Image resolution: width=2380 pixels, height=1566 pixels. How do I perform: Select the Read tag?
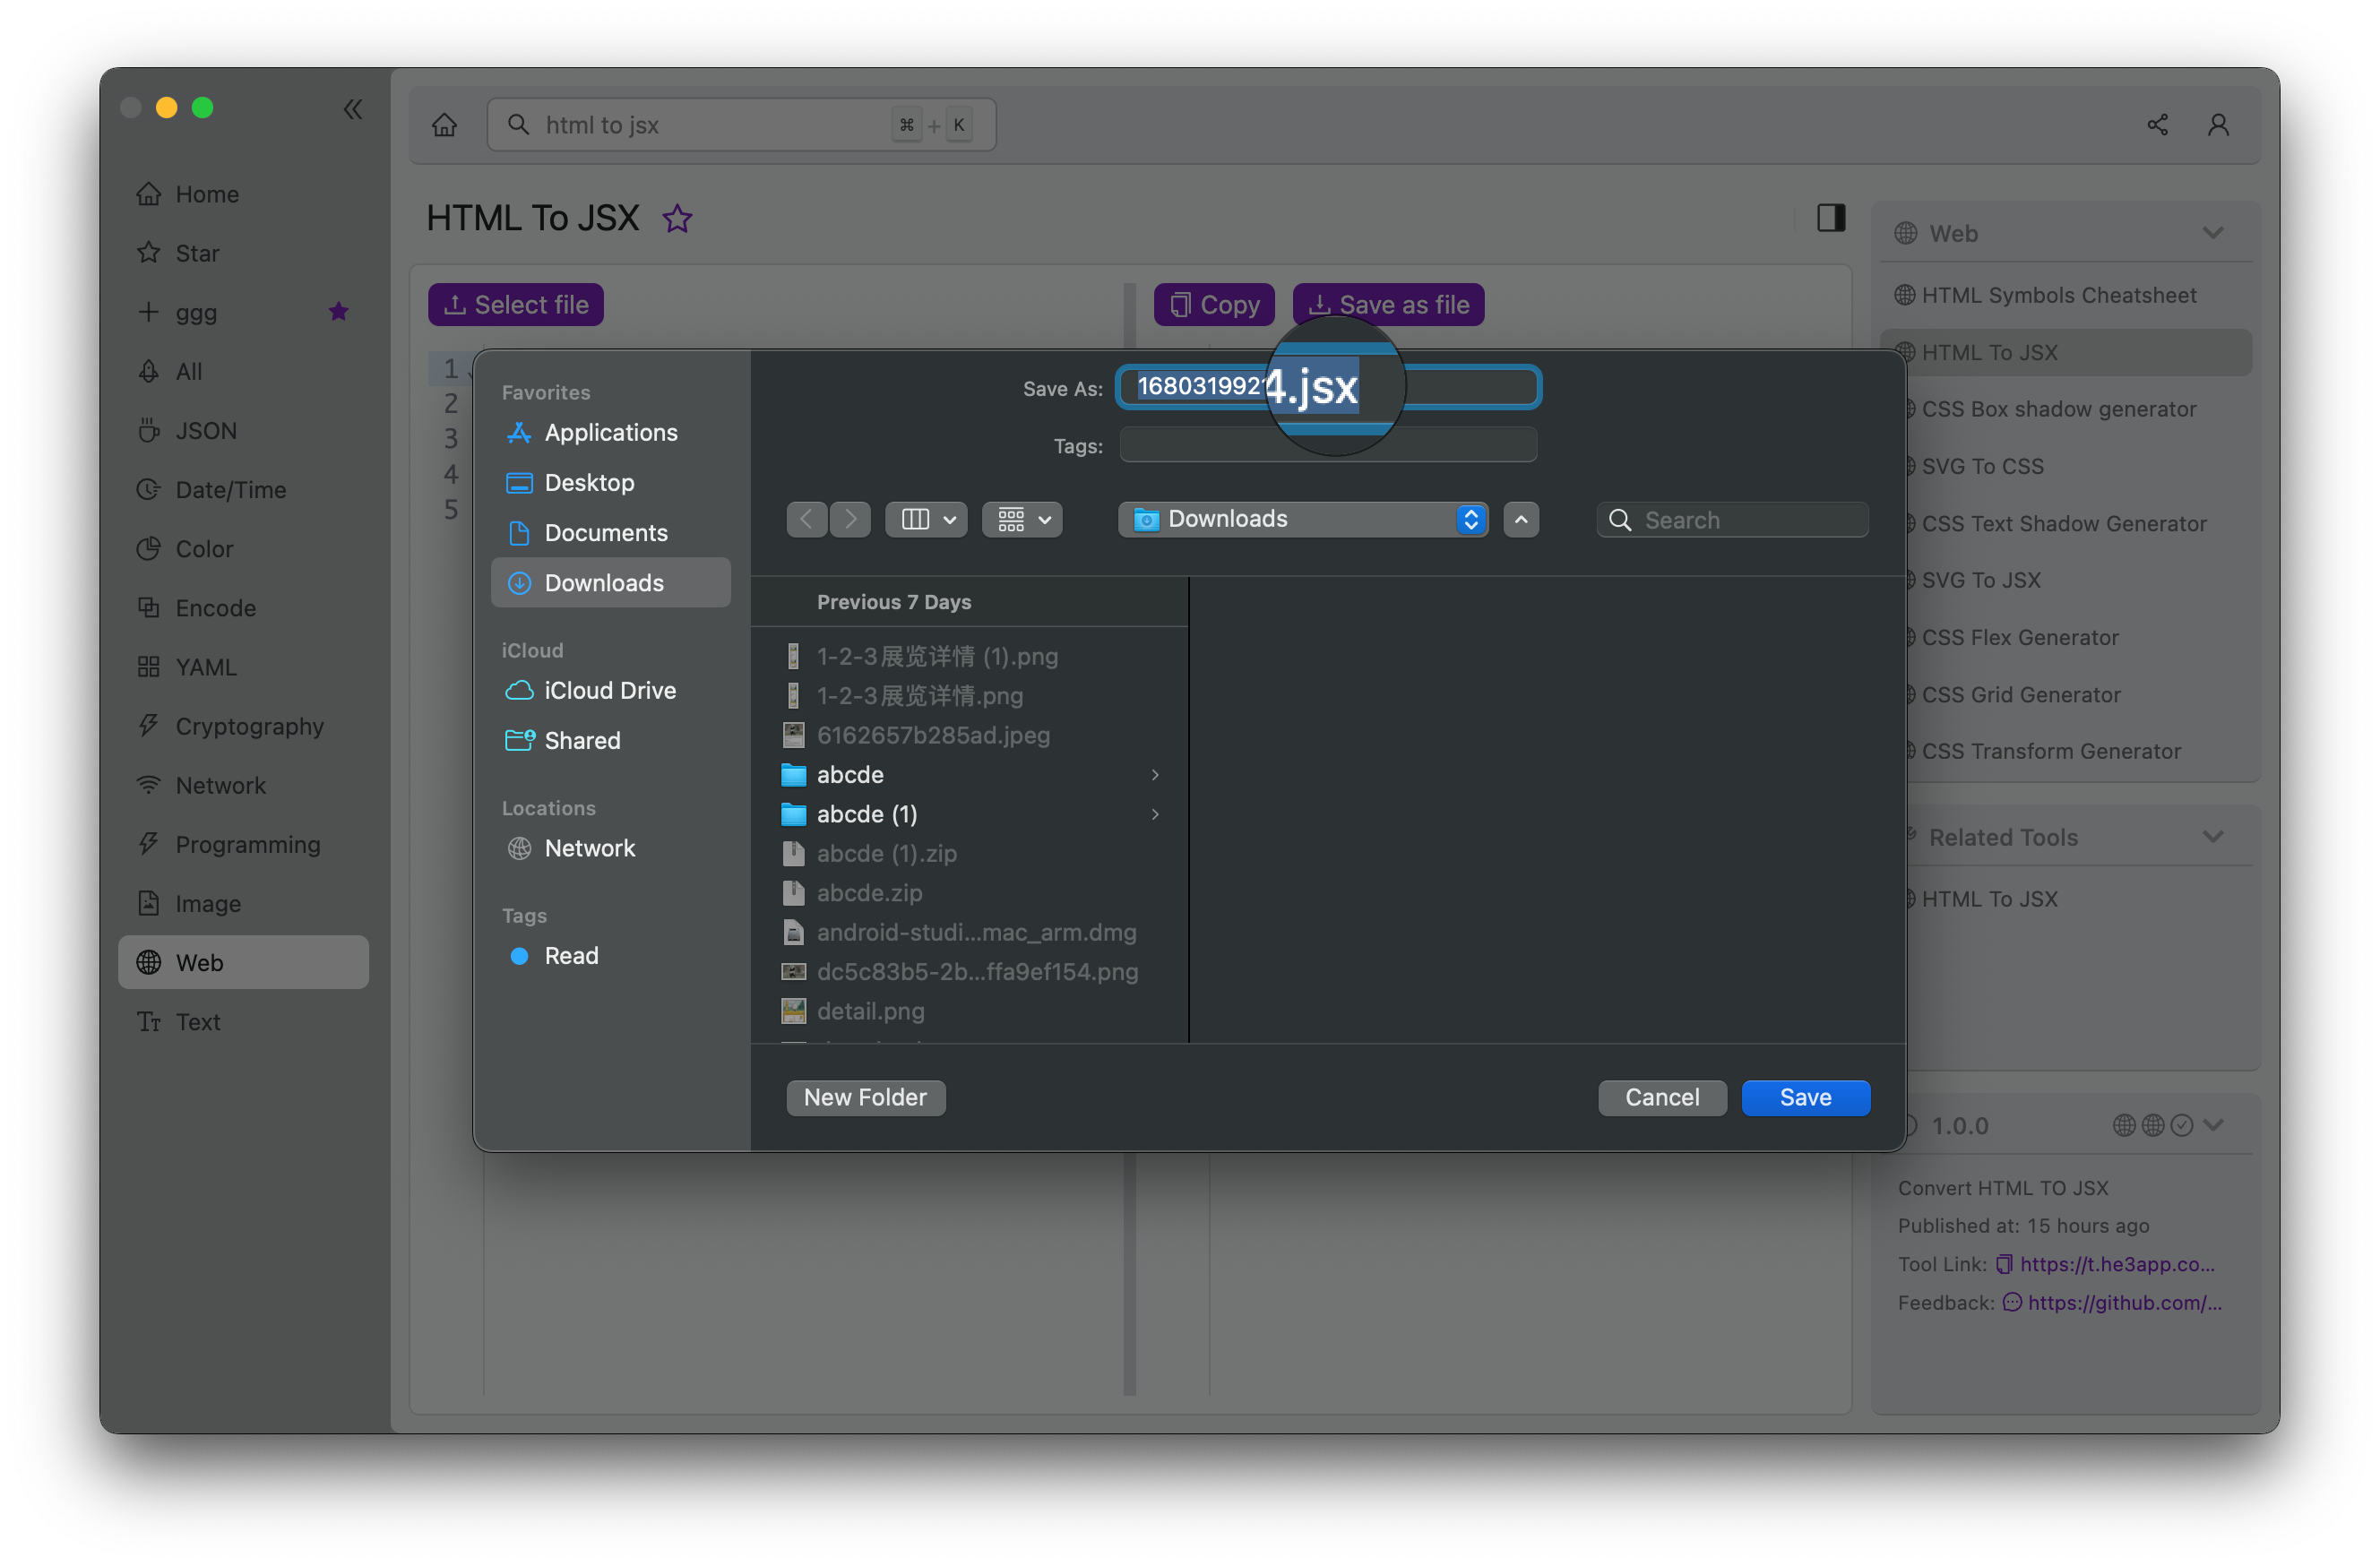click(611, 955)
